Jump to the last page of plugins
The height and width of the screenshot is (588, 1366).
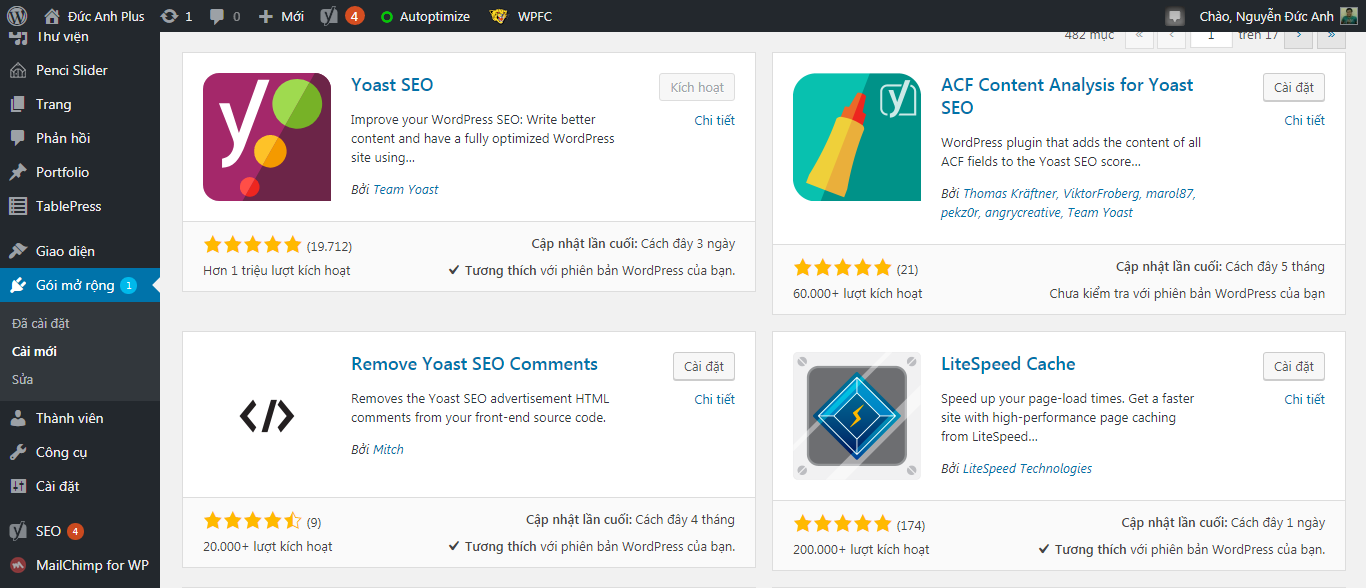(x=1330, y=35)
